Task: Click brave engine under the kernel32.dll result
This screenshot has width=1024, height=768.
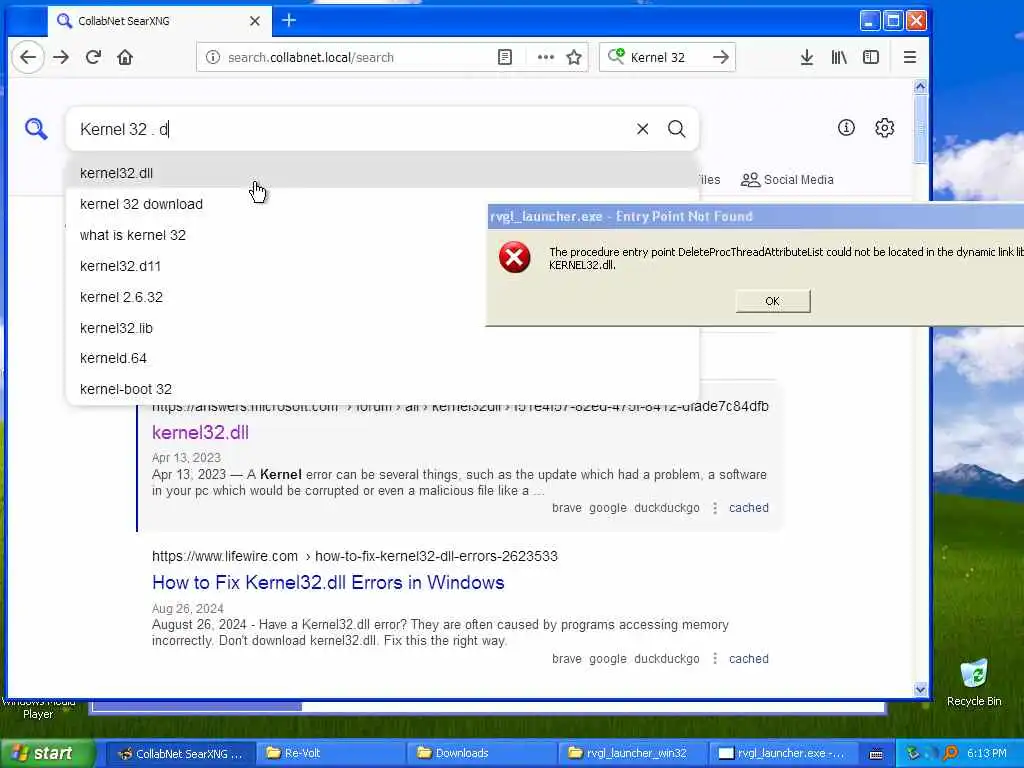Action: coord(566,507)
